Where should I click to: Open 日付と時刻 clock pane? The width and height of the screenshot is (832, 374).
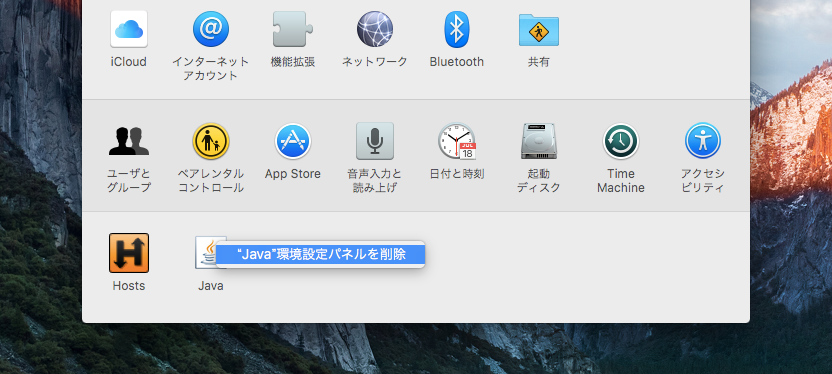click(x=457, y=141)
